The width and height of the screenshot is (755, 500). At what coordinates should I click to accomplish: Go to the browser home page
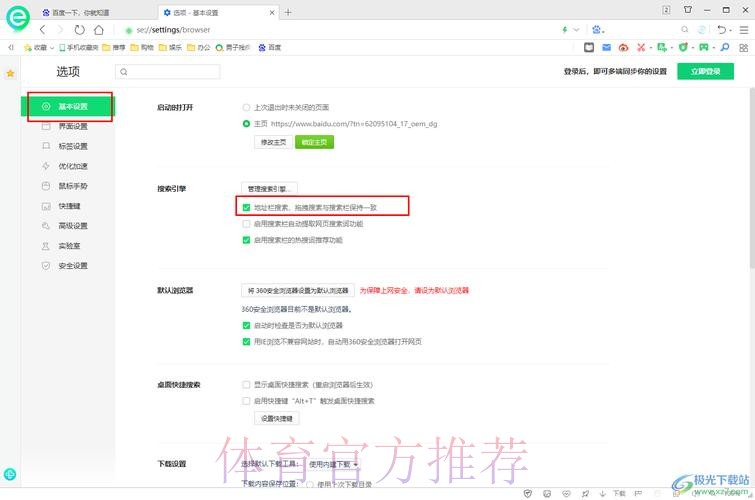click(x=98, y=30)
